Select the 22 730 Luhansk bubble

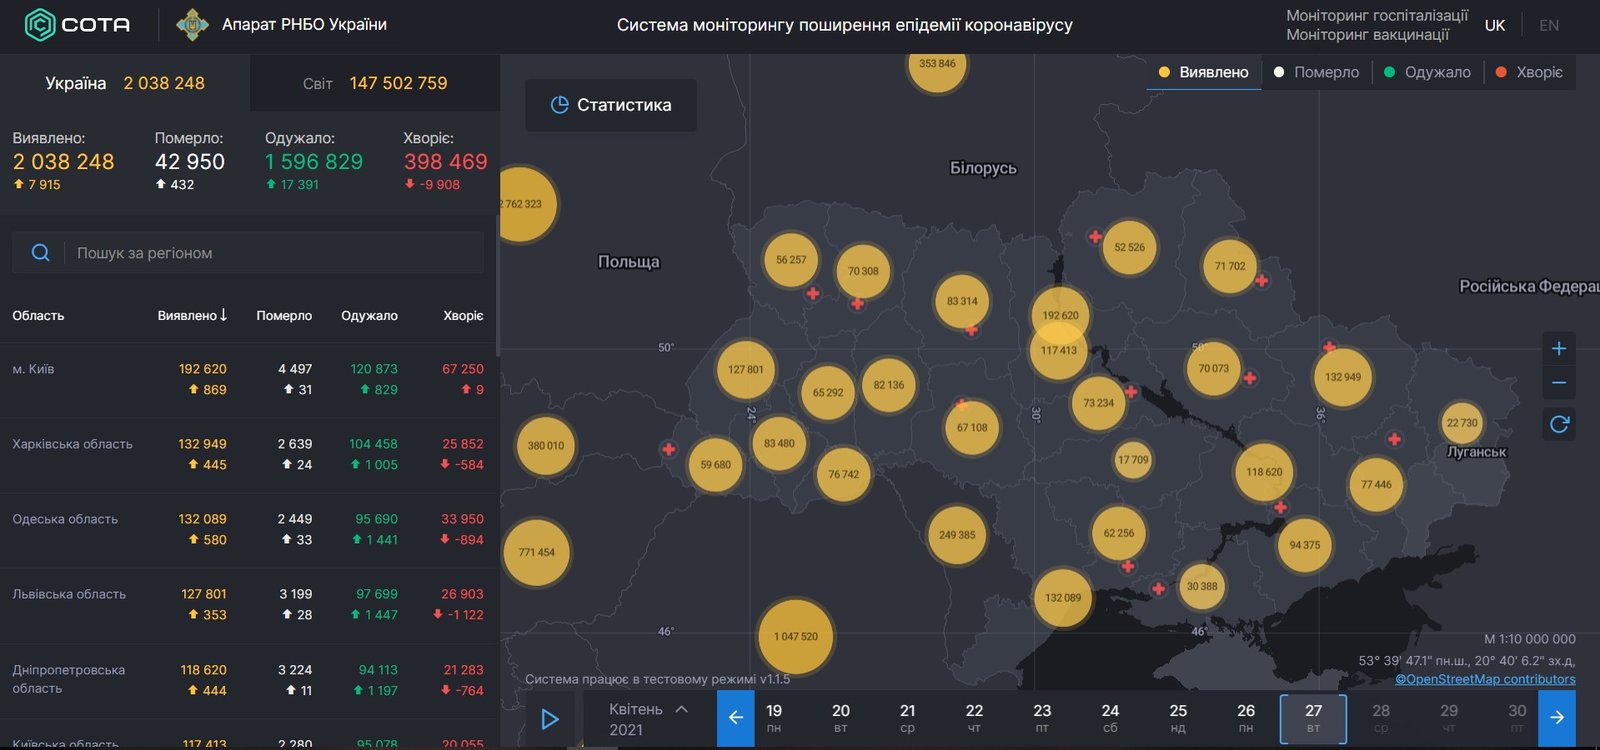[1461, 423]
